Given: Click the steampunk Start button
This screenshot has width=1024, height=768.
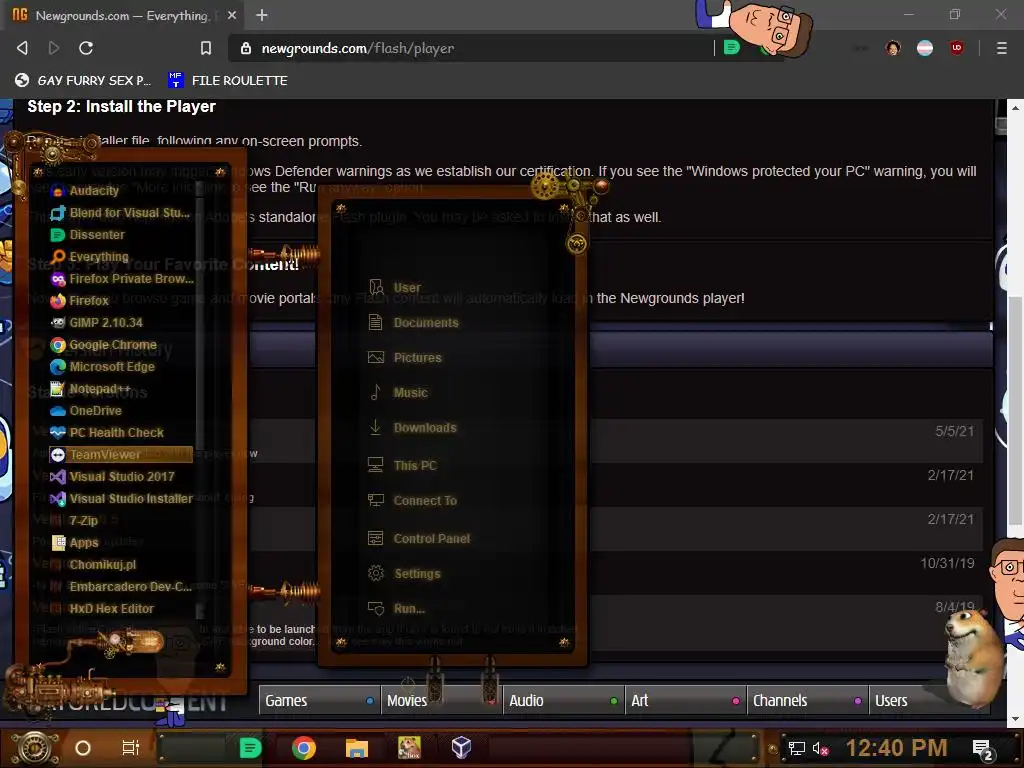Looking at the screenshot, I should pos(35,748).
